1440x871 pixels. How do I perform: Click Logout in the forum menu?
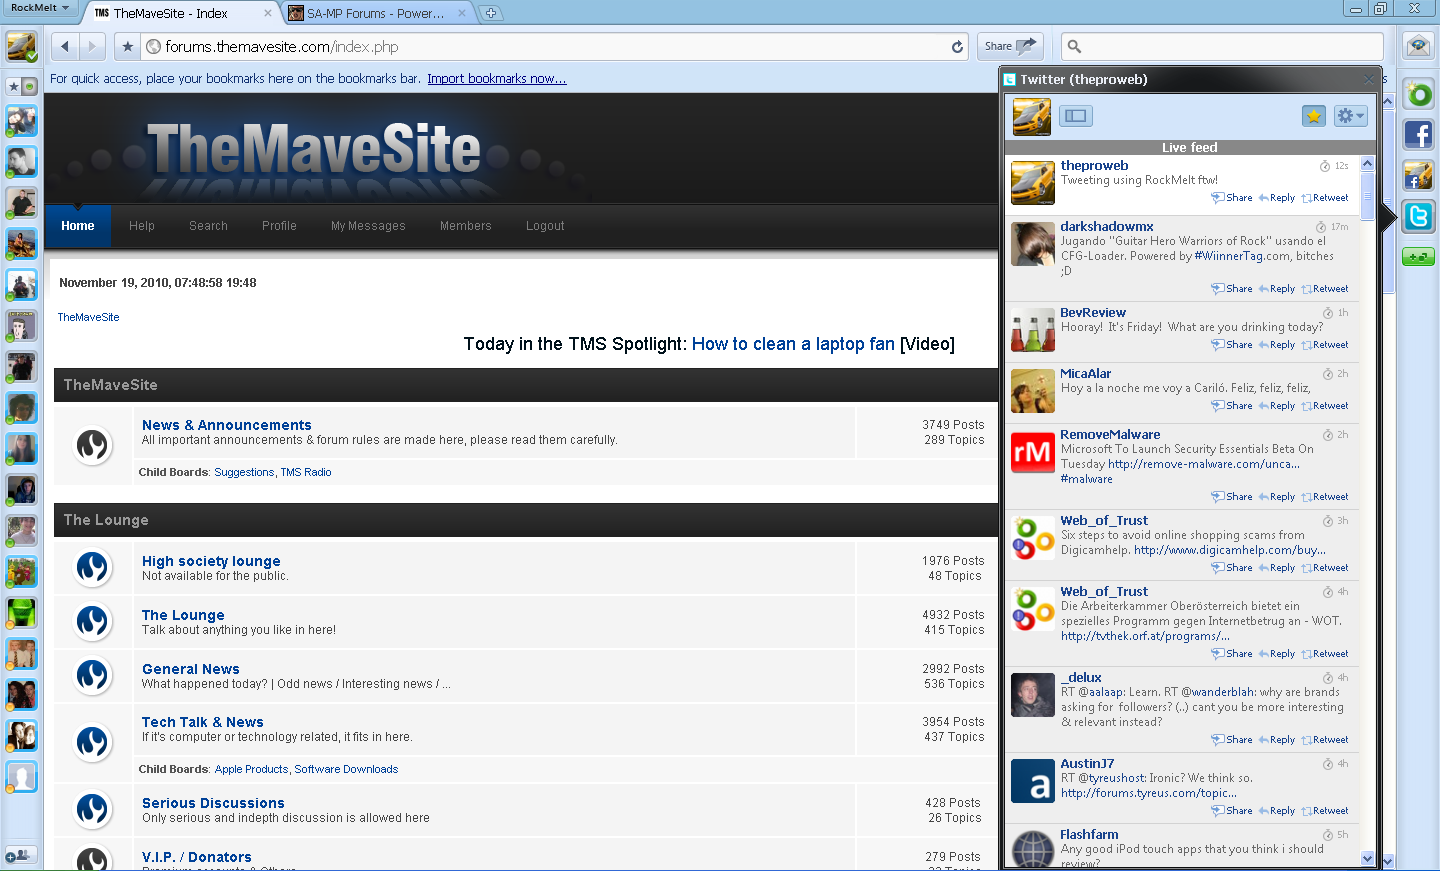[545, 226]
